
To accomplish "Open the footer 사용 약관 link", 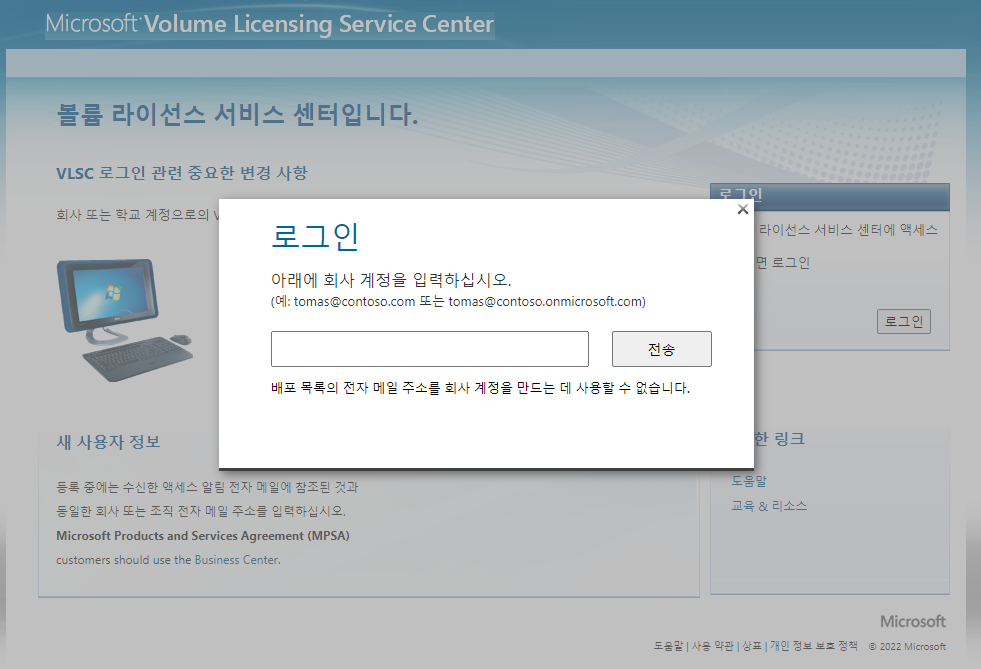I will (x=712, y=646).
